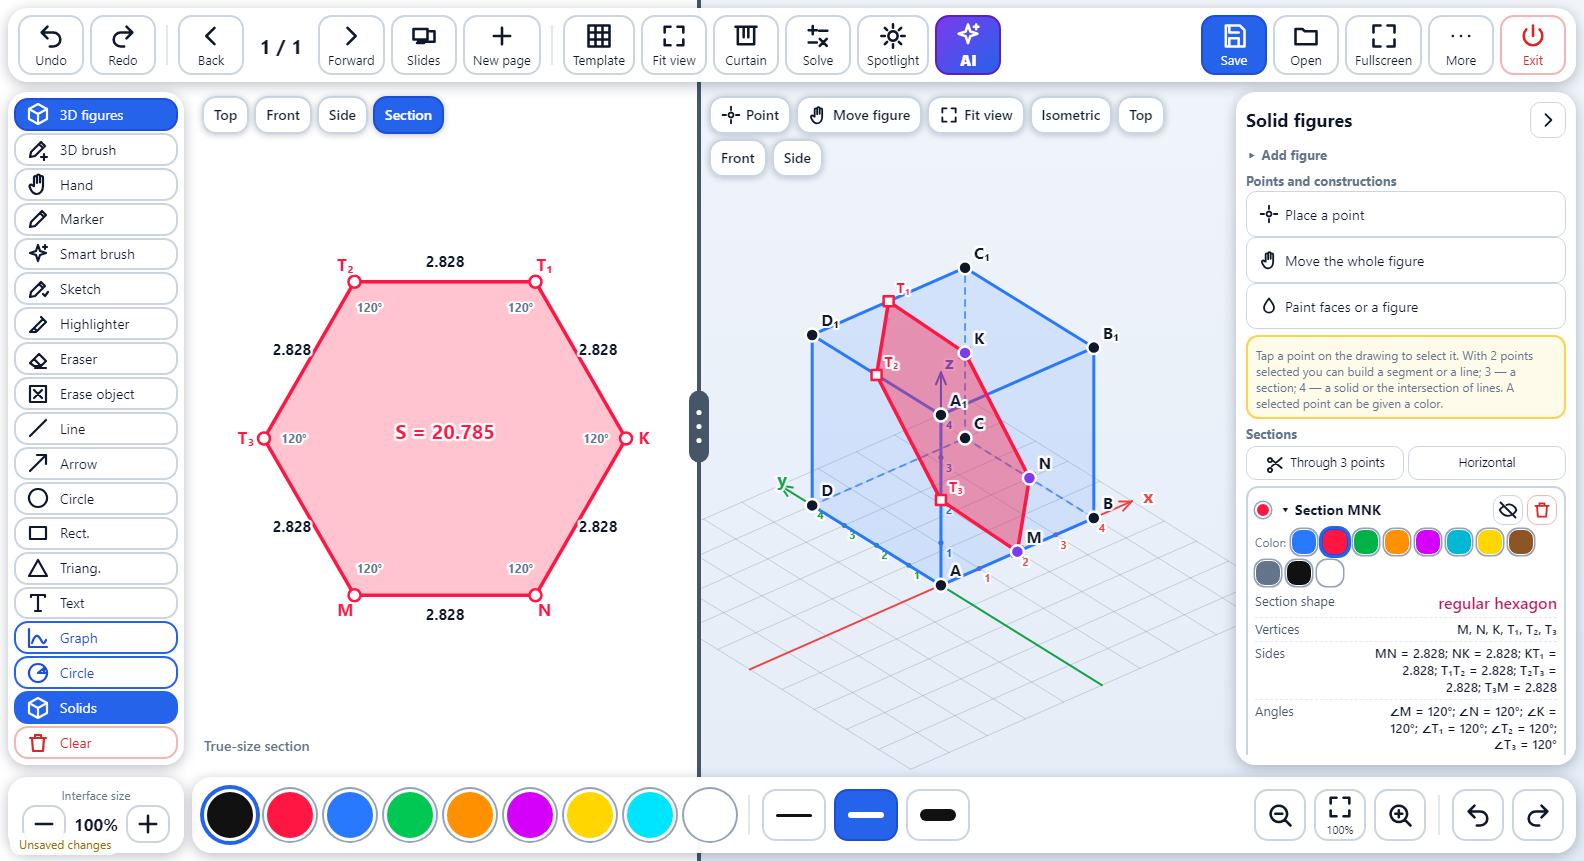Select the Erase object tool

pos(96,394)
